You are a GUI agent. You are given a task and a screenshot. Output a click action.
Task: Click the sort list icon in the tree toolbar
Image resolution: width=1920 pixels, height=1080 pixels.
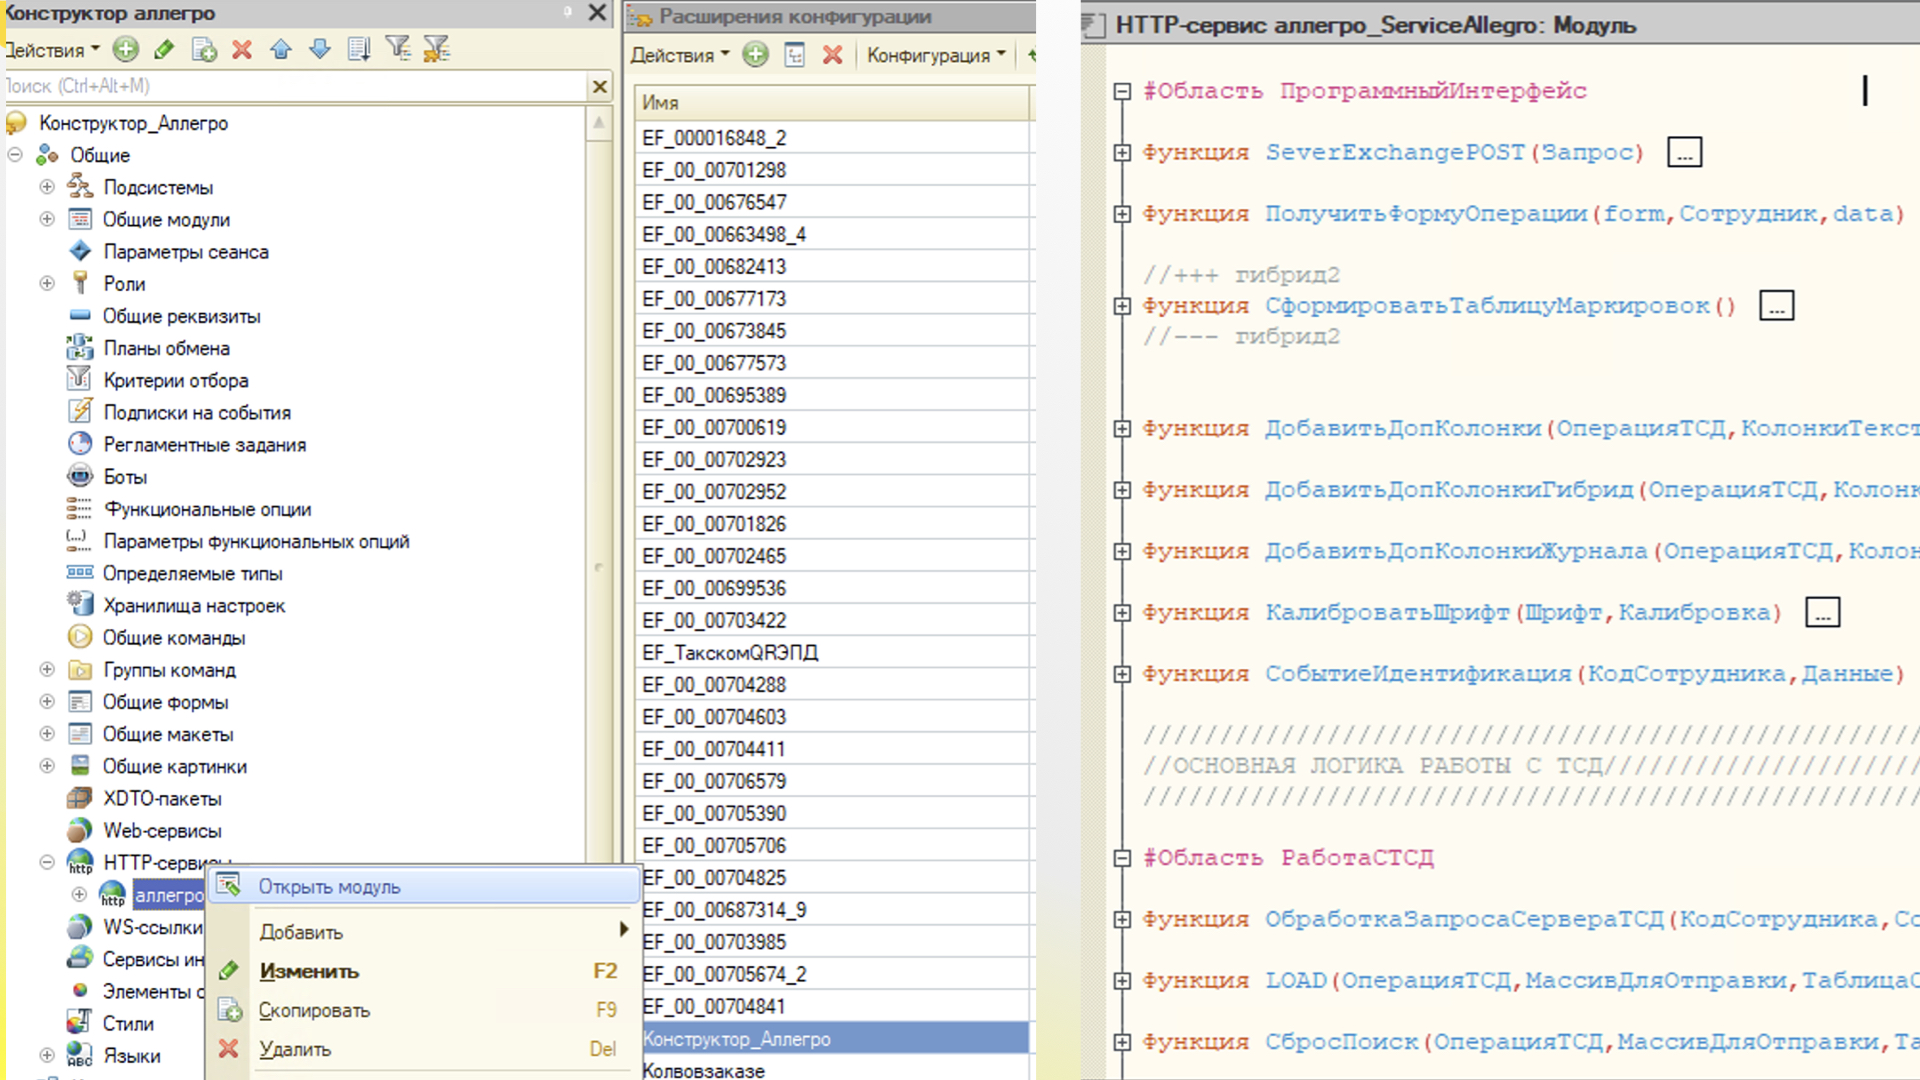point(359,49)
